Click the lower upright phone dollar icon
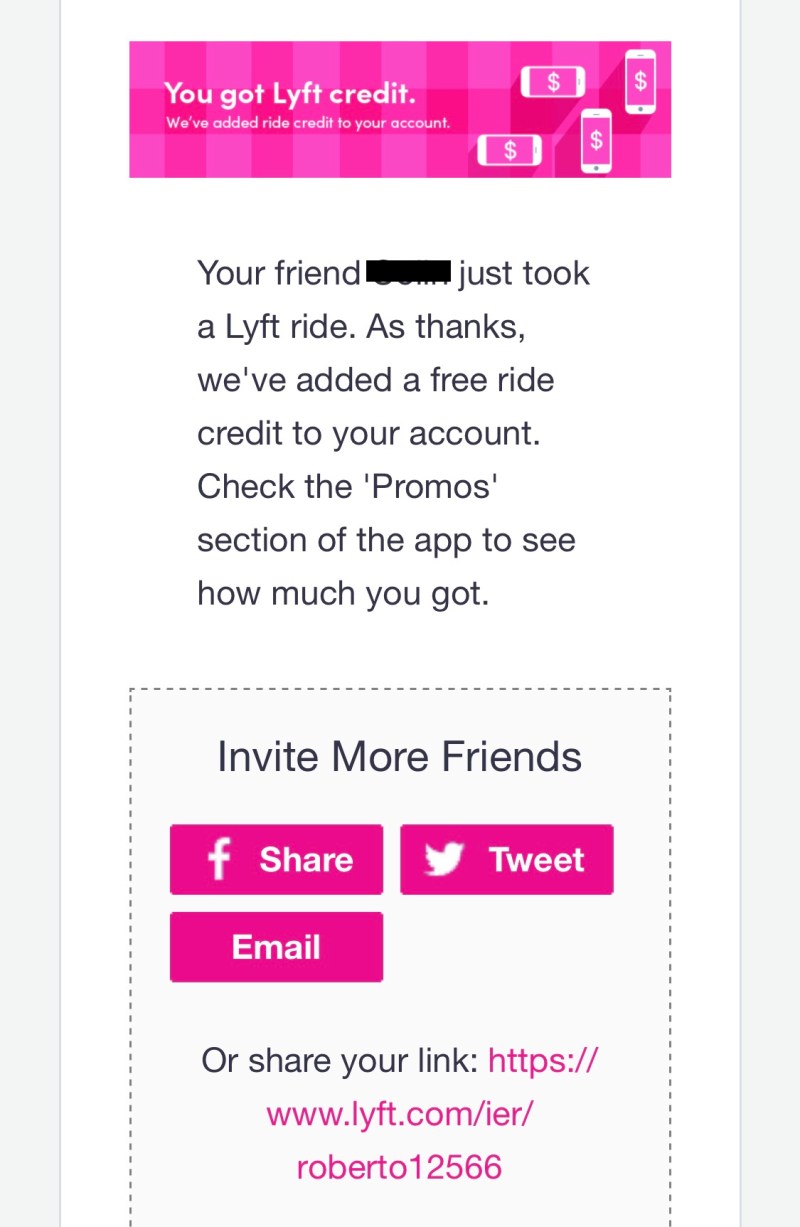800x1227 pixels. 596,140
